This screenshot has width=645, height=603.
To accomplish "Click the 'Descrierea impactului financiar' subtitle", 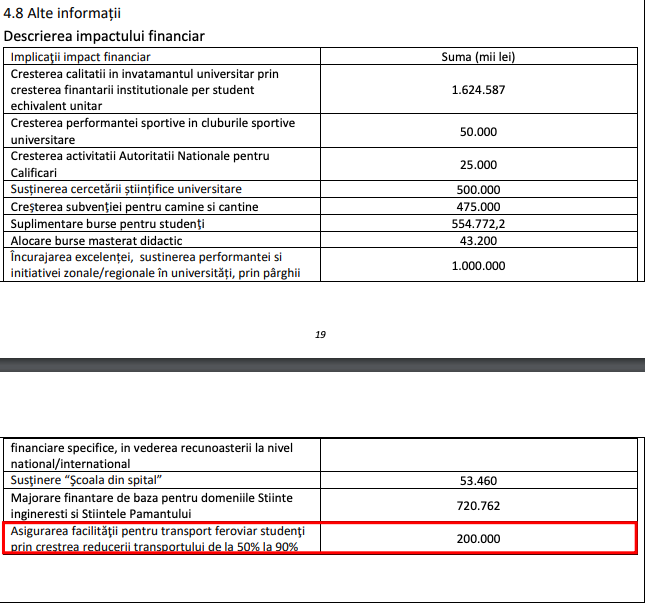I will pyautogui.click(x=104, y=36).
